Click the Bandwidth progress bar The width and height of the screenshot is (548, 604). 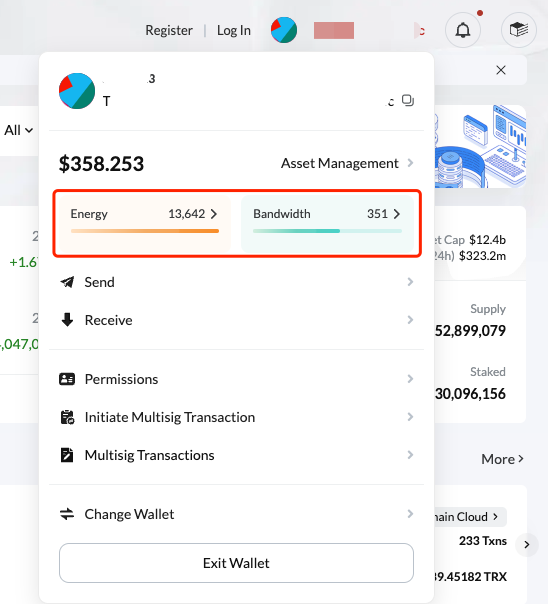coord(327,231)
